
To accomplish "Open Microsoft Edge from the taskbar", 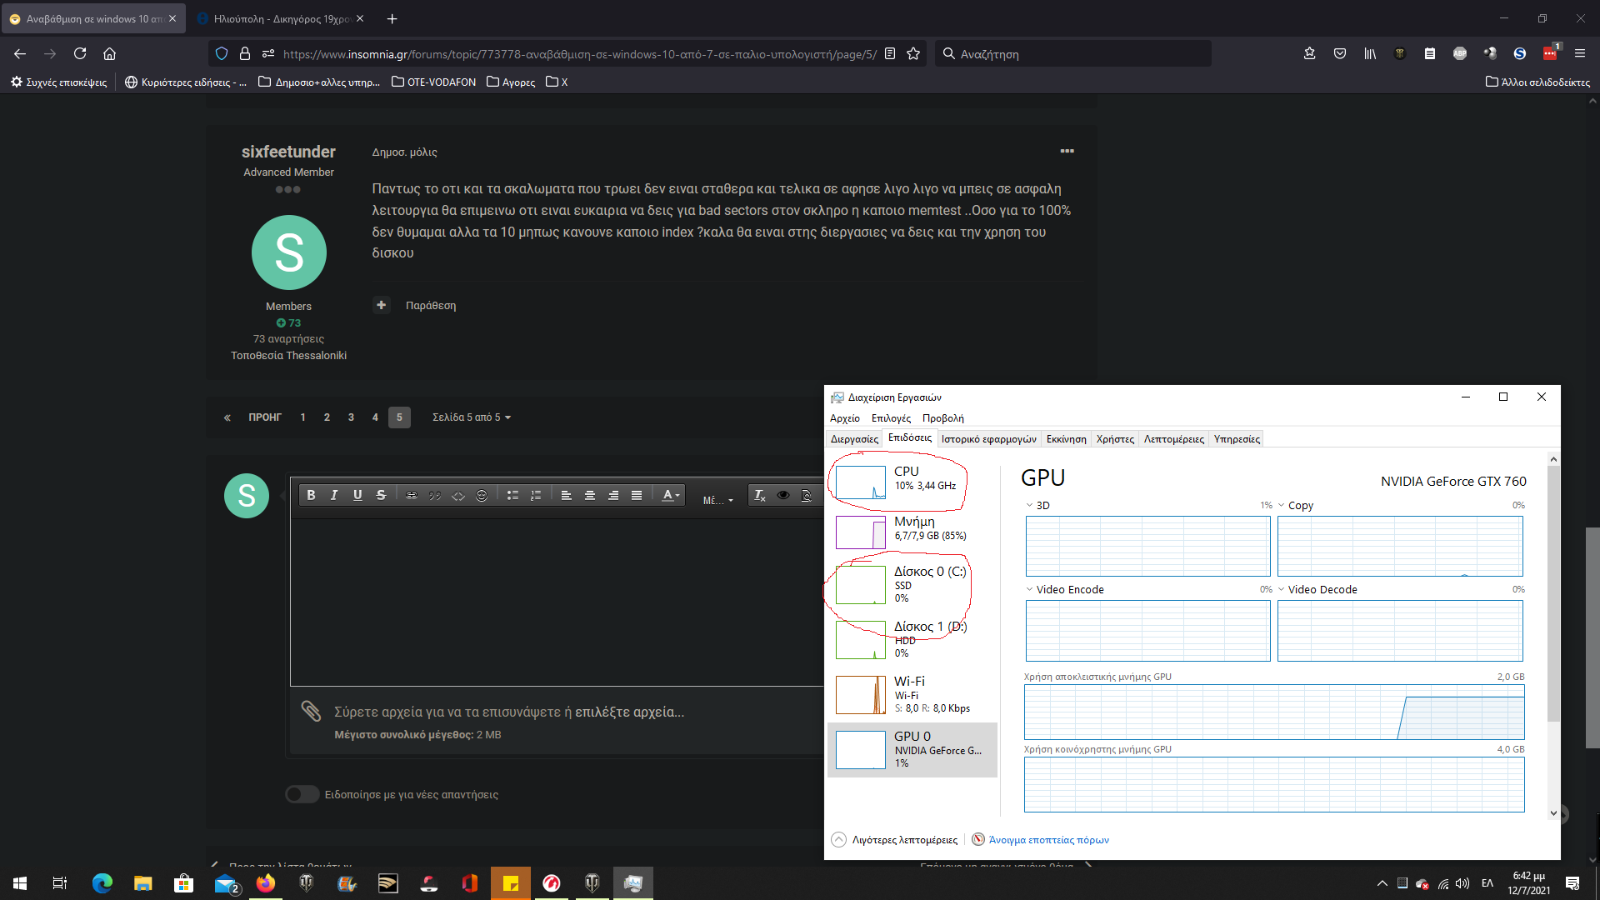I will click(102, 883).
